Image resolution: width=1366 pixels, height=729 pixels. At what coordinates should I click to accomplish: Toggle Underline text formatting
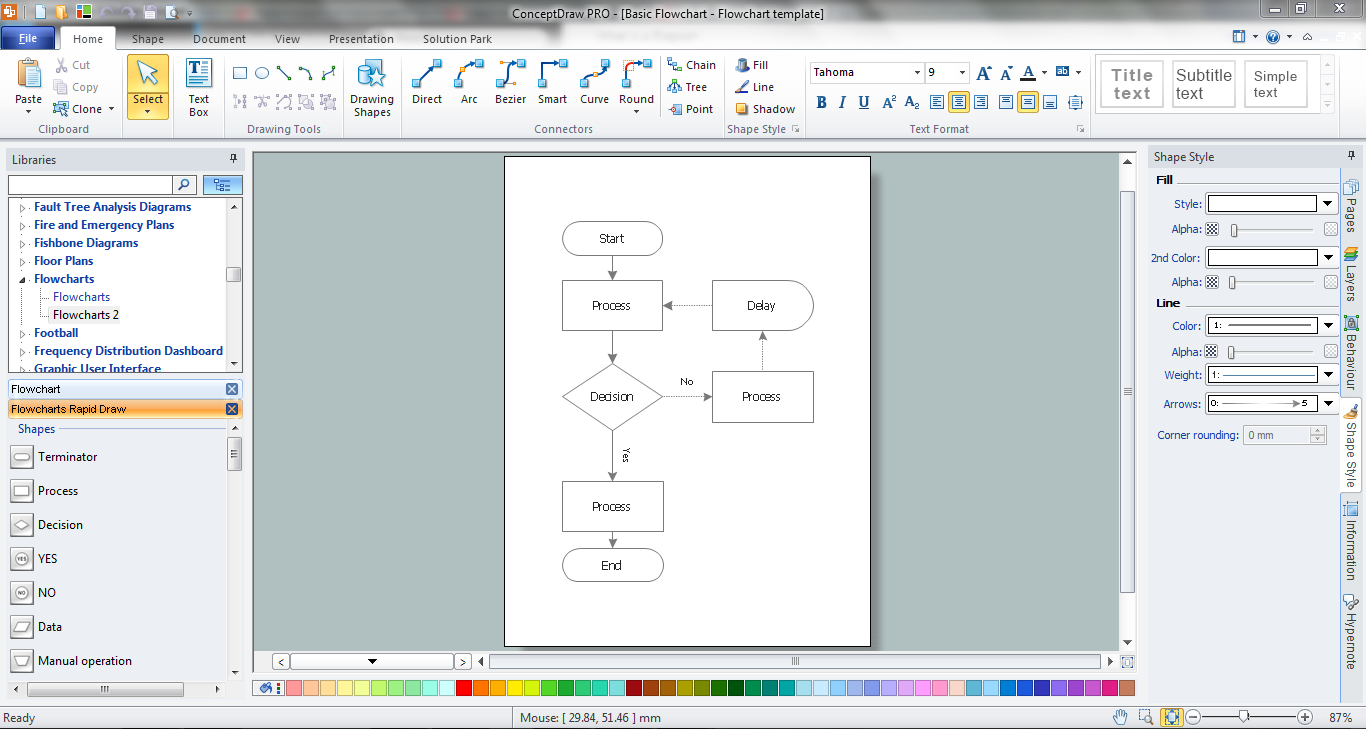point(864,102)
